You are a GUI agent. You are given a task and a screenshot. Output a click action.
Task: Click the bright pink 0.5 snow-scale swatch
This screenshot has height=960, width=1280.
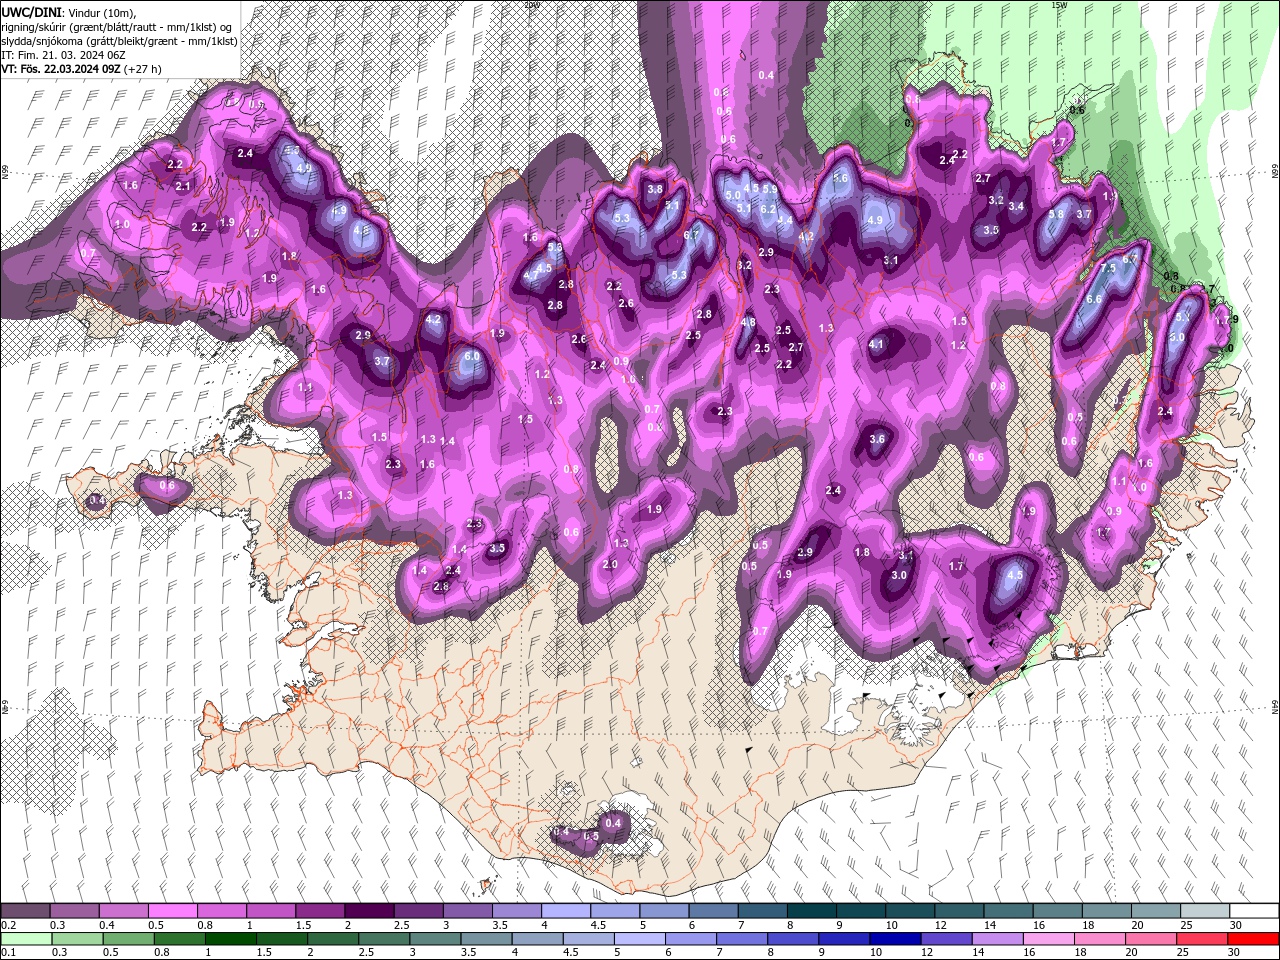pos(172,911)
